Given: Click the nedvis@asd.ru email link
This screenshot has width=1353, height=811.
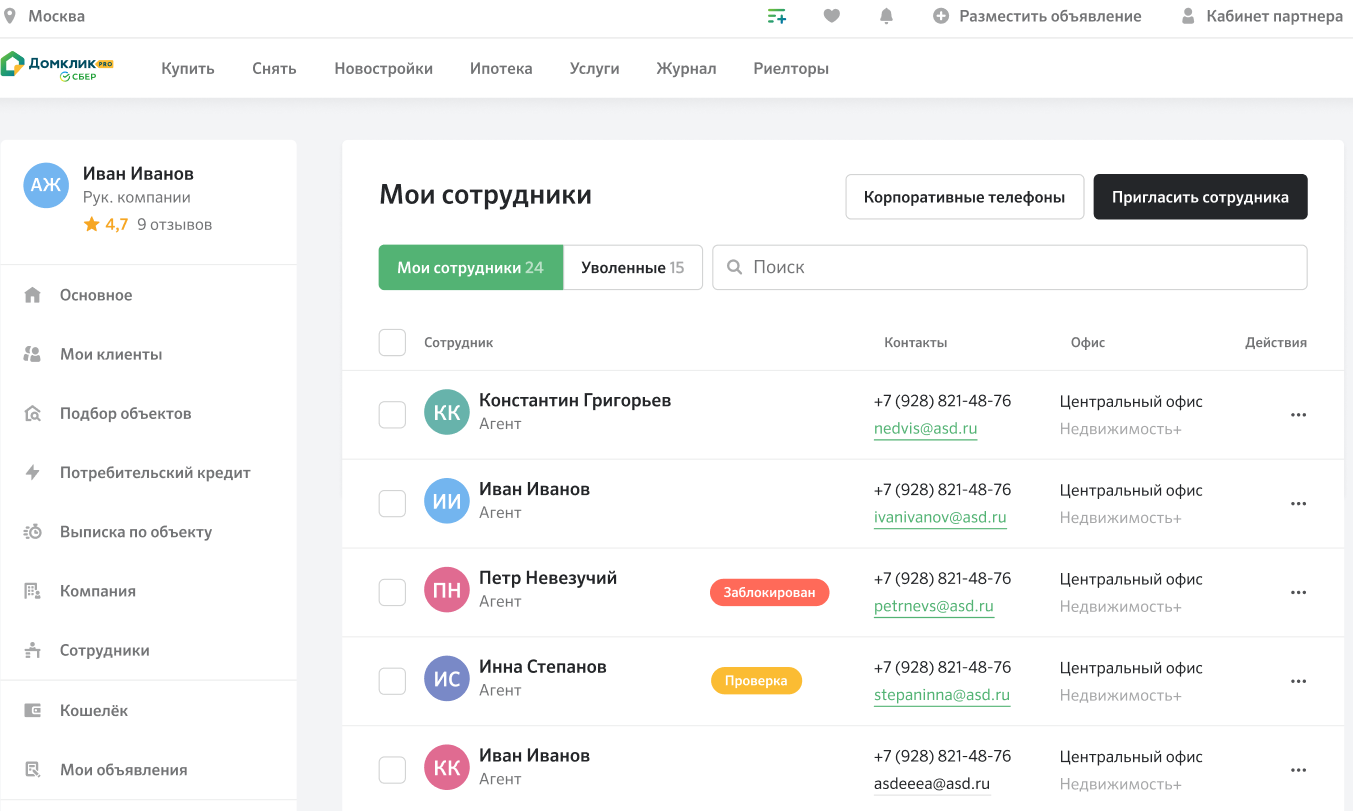Looking at the screenshot, I should point(925,429).
